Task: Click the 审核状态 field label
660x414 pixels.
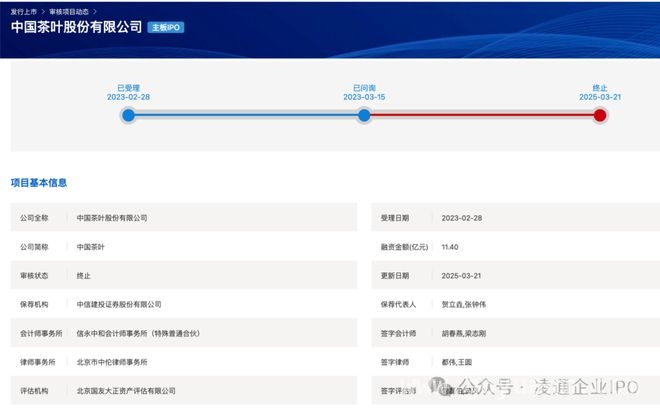Action: [34, 276]
